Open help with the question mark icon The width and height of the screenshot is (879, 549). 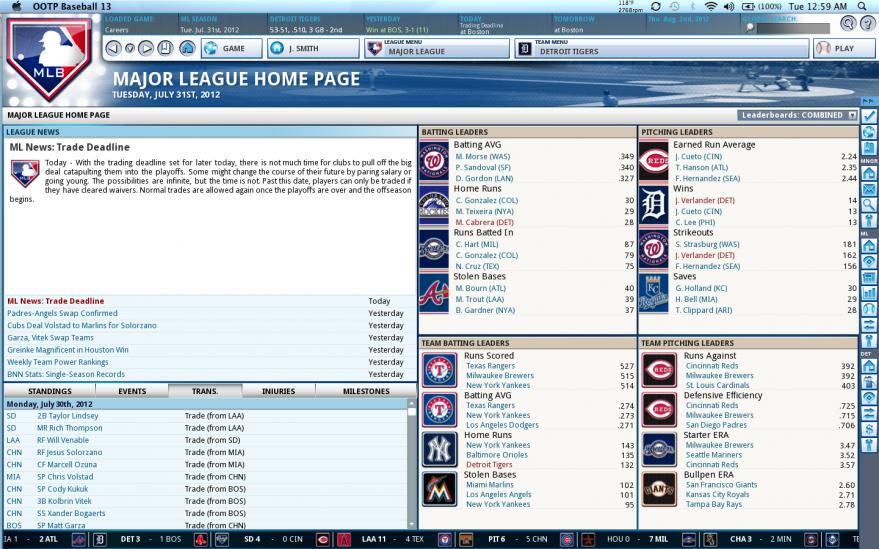tap(867, 24)
